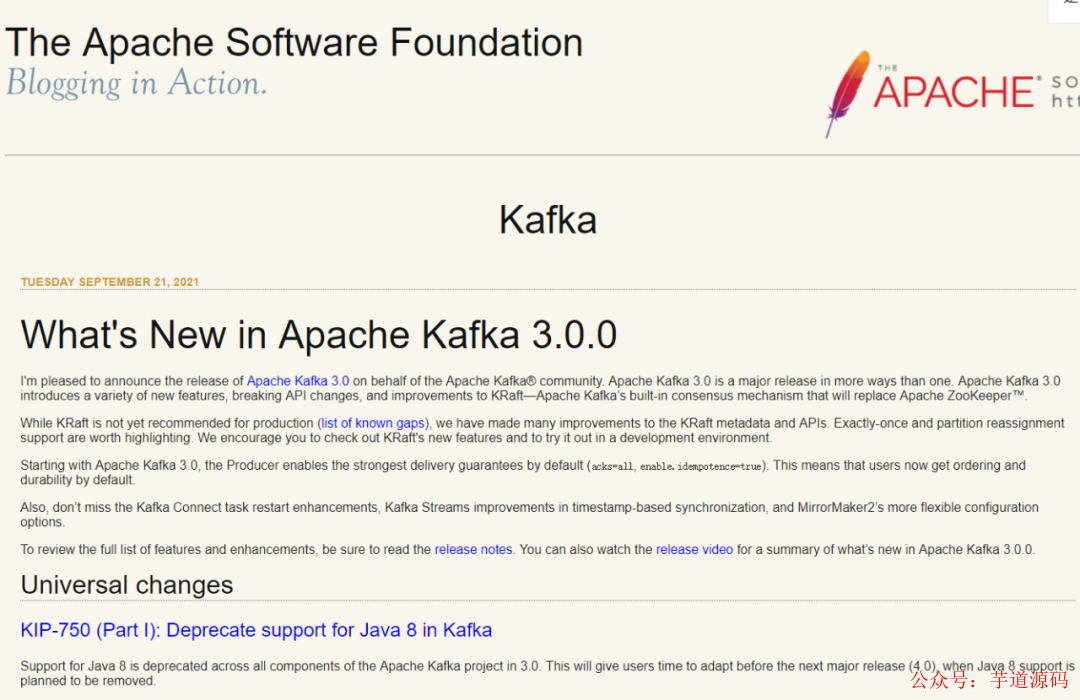Click the Blogging in Action tagline
Screen dimensions: 1080x700
pos(136,83)
